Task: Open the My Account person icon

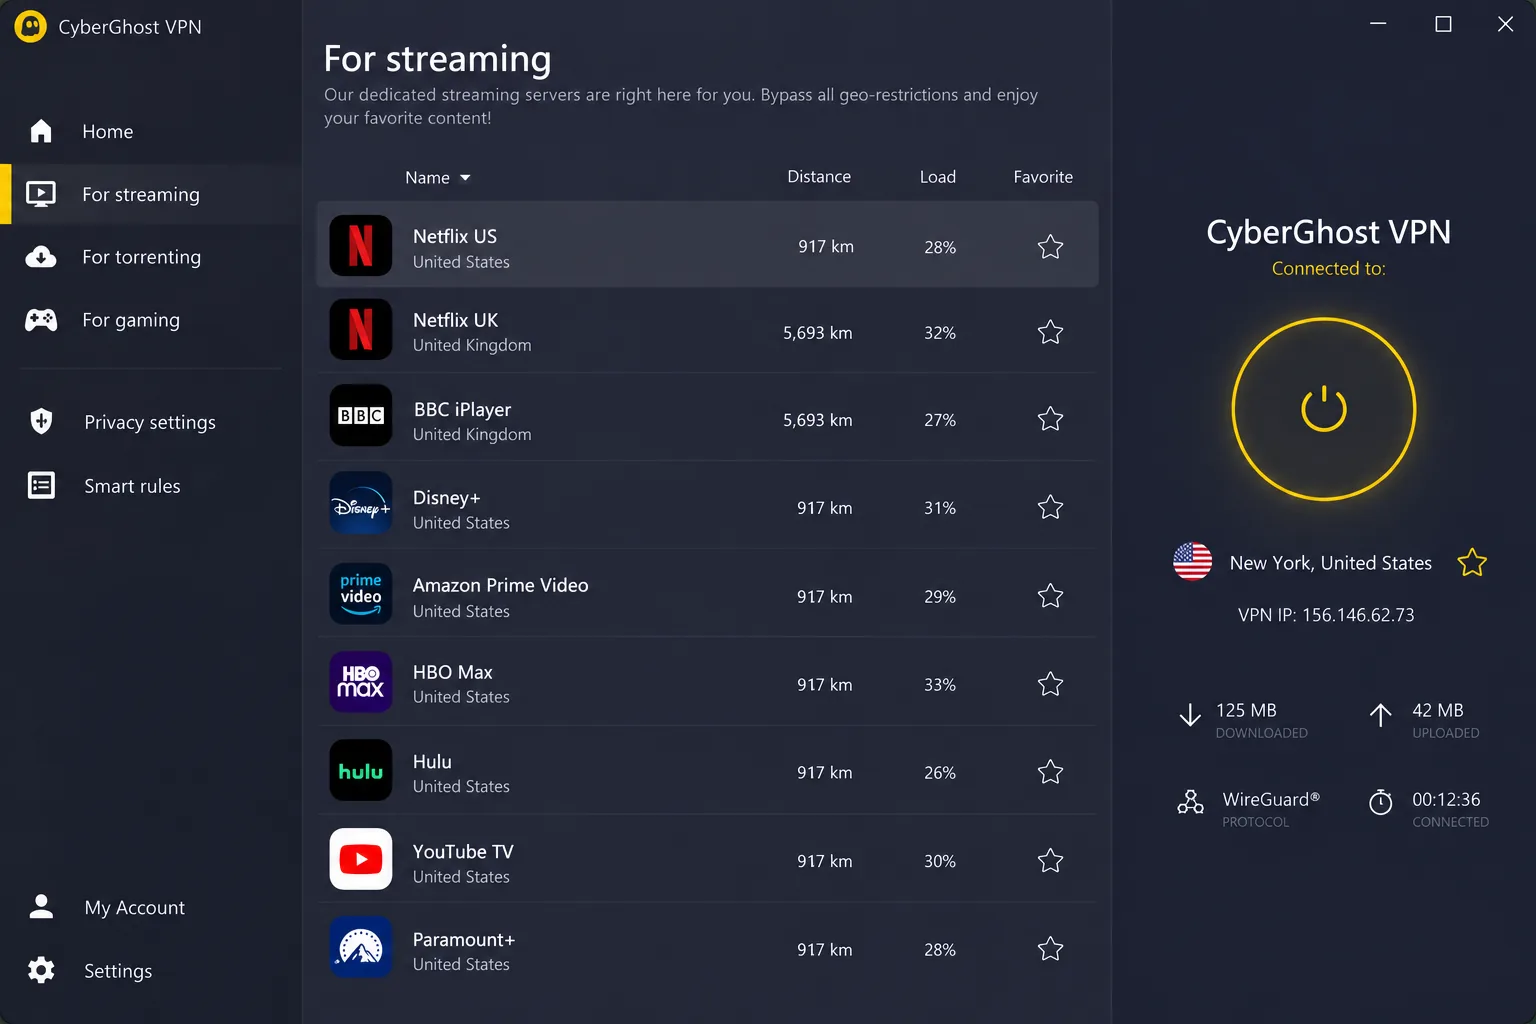Action: coord(41,906)
